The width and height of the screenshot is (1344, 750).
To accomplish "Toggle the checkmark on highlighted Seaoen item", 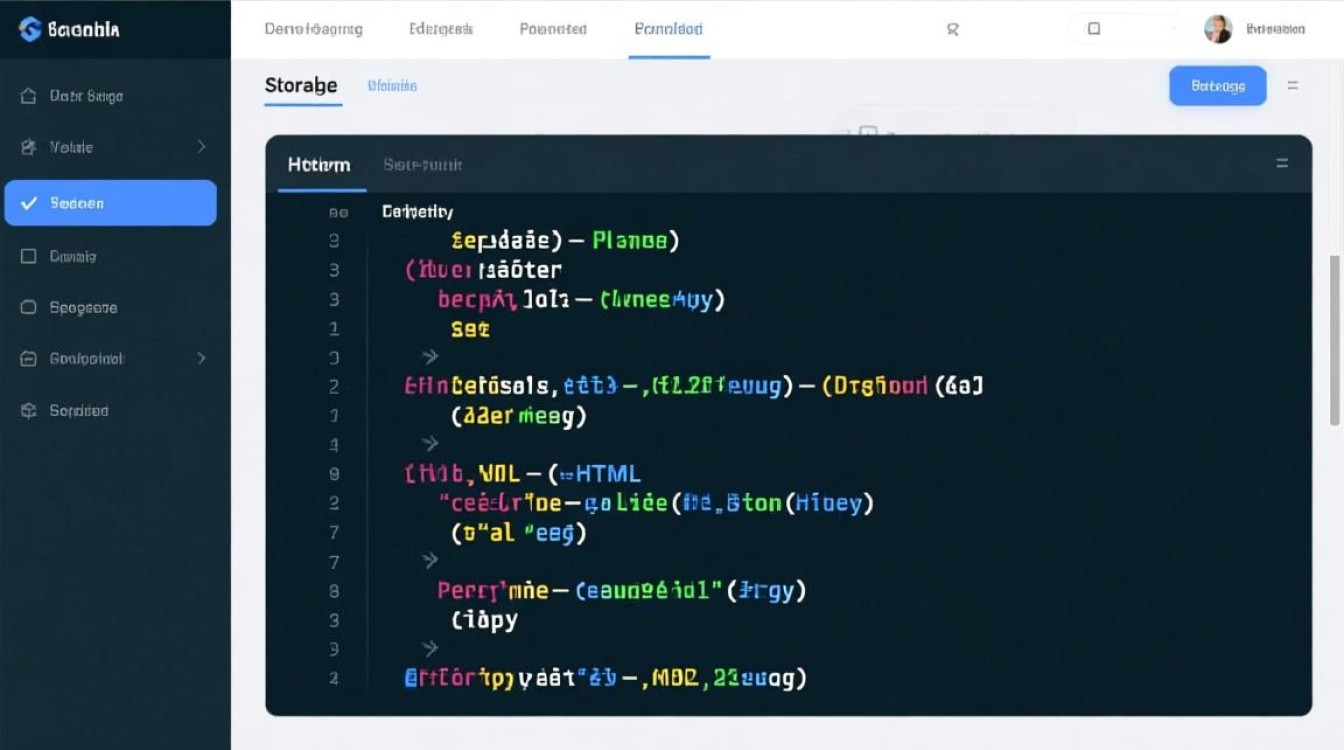I will (29, 203).
